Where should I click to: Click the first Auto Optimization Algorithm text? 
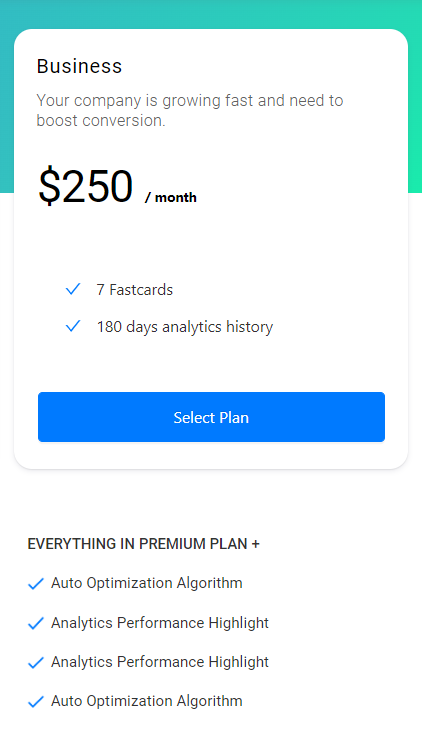click(x=147, y=583)
